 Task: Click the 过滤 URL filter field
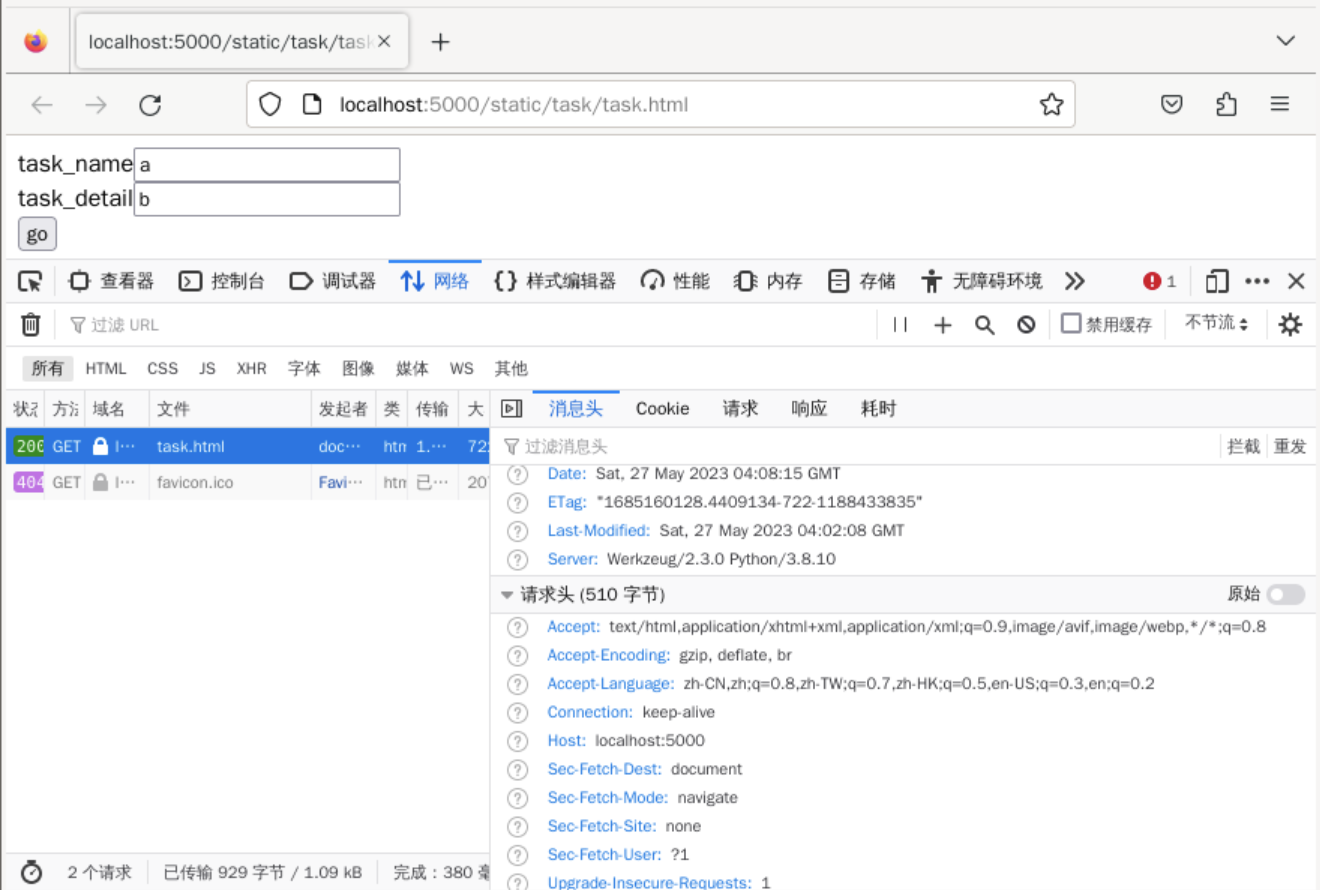pyautogui.click(x=465, y=324)
